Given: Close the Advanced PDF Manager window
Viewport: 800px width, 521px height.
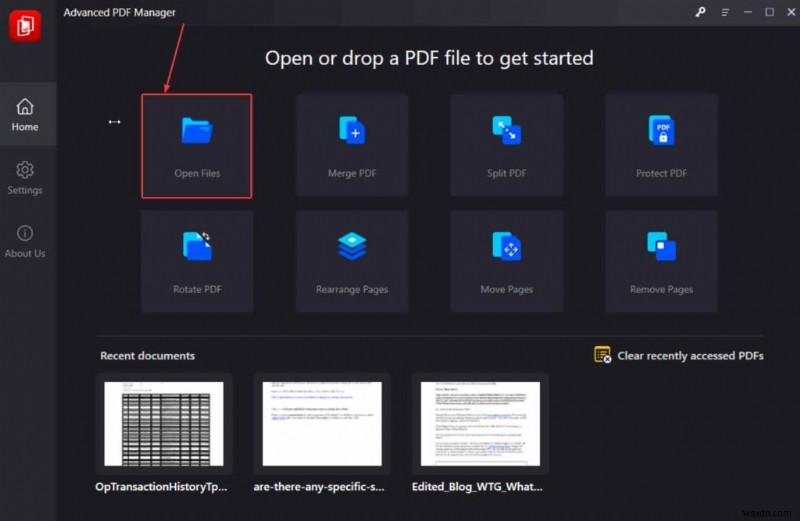Looking at the screenshot, I should pos(791,12).
